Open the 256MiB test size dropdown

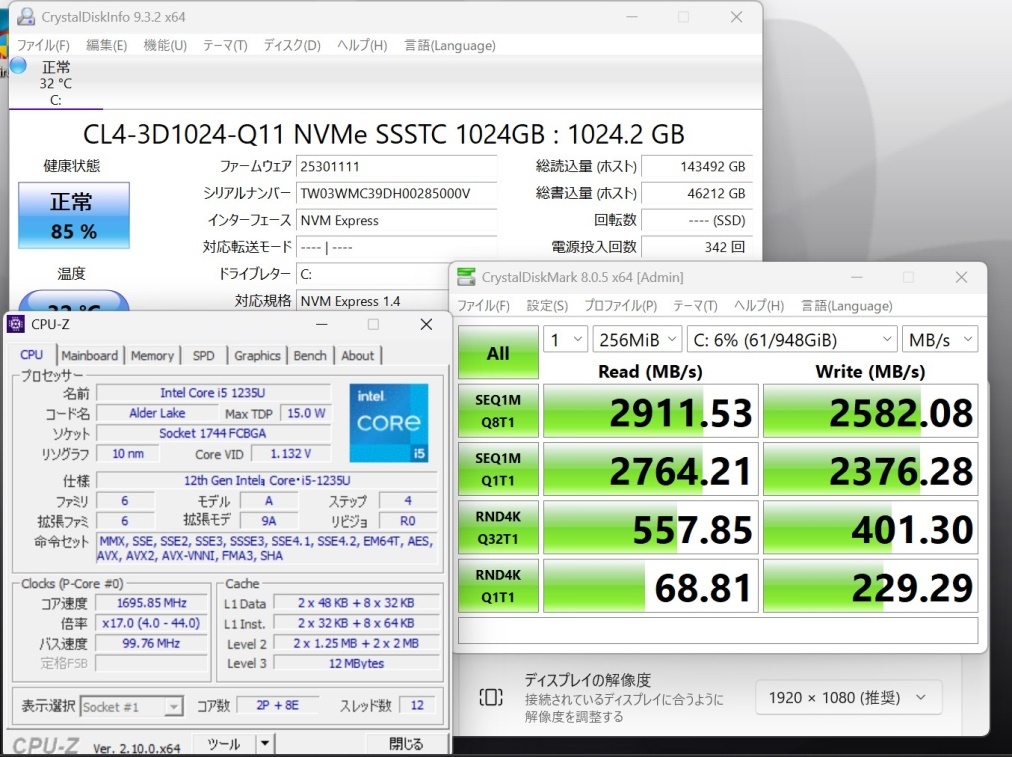pyautogui.click(x=637, y=339)
